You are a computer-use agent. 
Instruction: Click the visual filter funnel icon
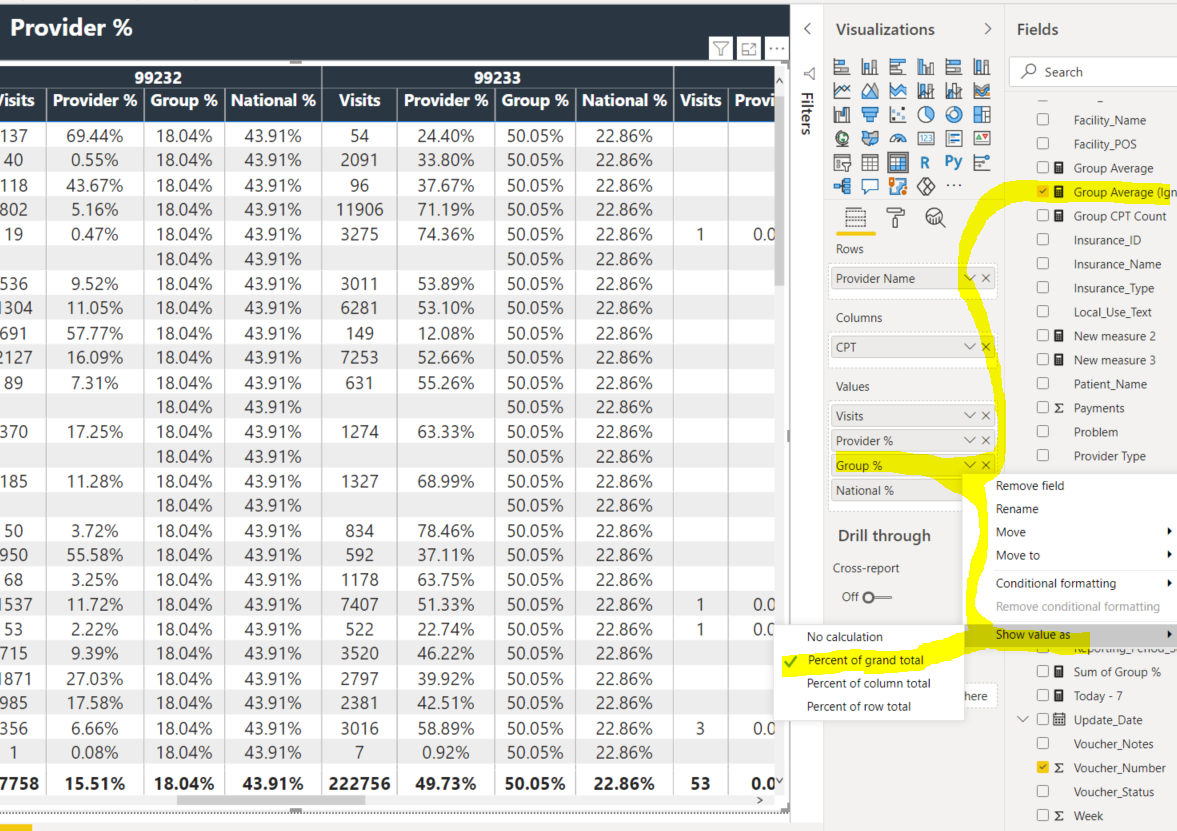[x=721, y=50]
